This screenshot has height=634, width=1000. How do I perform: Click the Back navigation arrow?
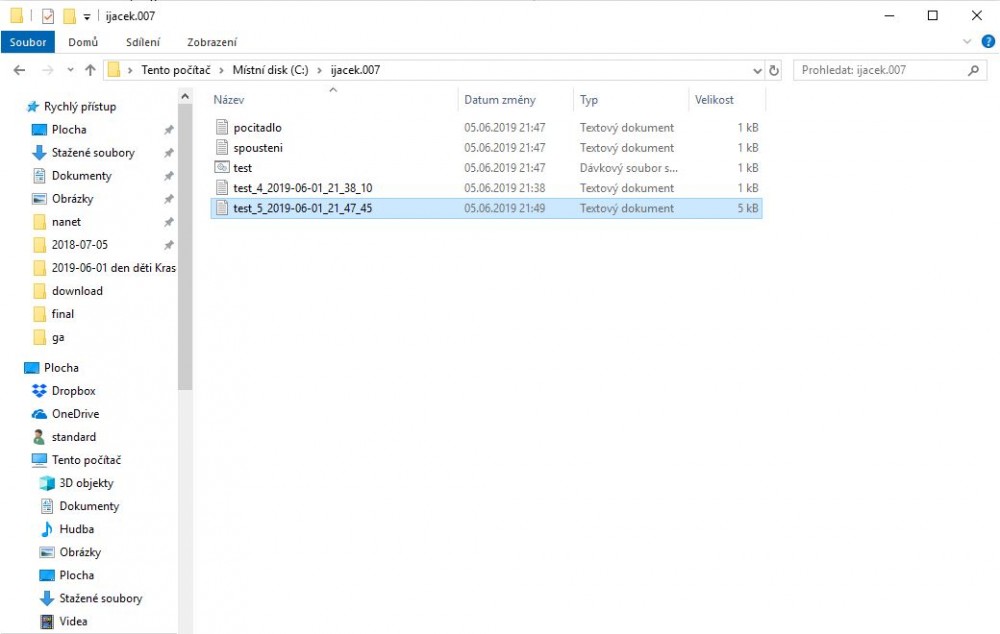[x=19, y=71]
